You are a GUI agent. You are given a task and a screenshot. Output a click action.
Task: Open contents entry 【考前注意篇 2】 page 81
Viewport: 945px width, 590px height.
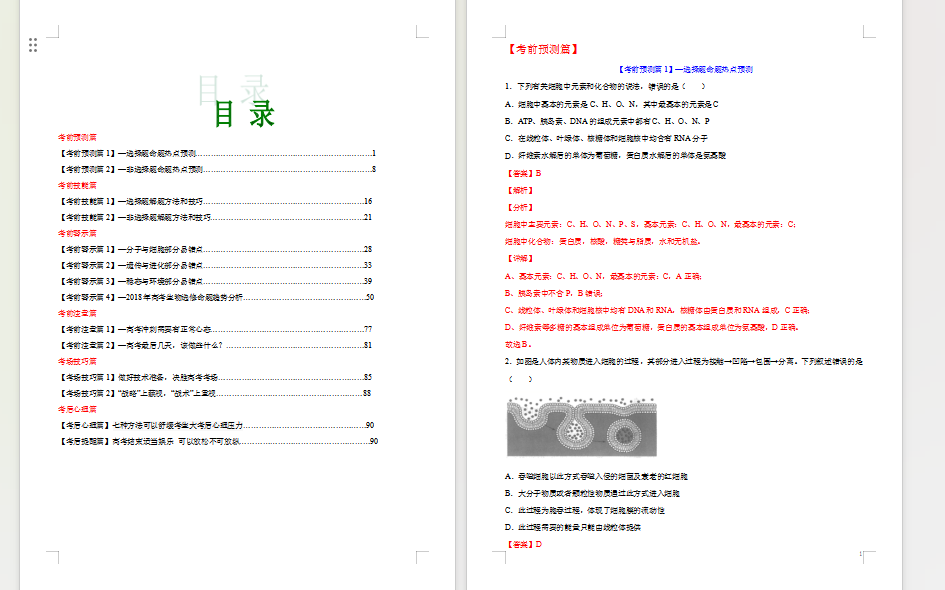coord(215,345)
